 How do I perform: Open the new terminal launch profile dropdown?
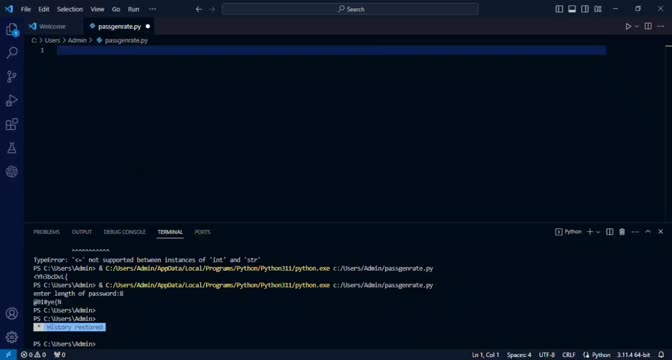point(598,232)
